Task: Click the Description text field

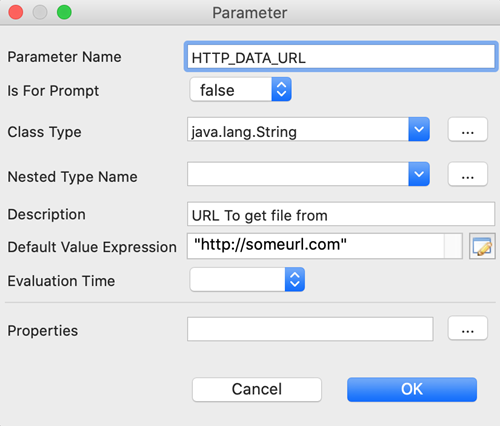Action: pyautogui.click(x=341, y=214)
